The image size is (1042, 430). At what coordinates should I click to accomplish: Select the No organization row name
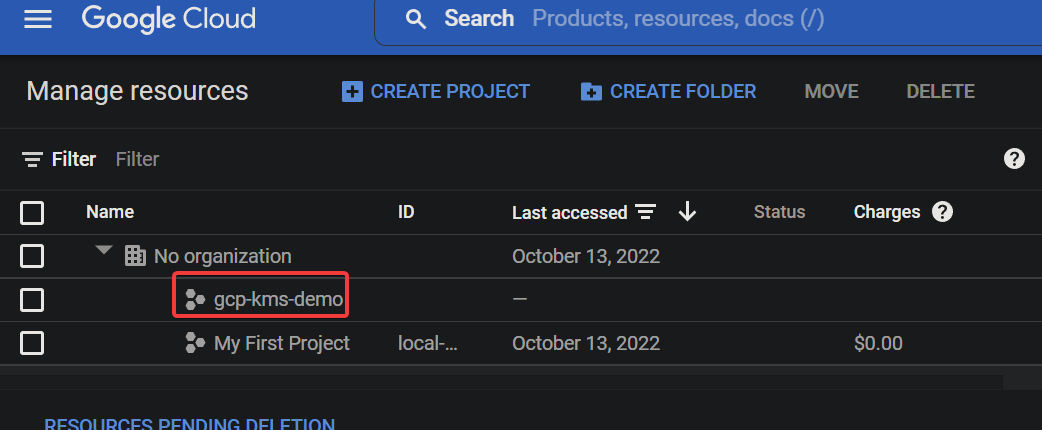(223, 256)
